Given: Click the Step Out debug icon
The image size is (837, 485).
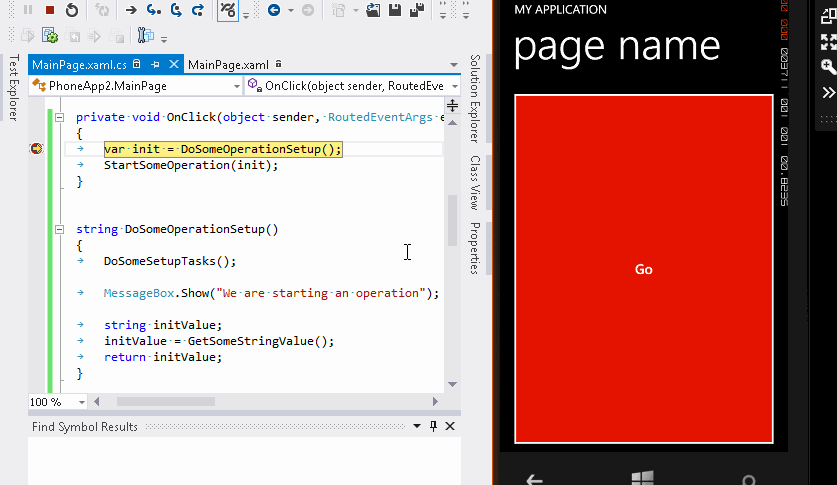Looking at the screenshot, I should click(x=198, y=10).
